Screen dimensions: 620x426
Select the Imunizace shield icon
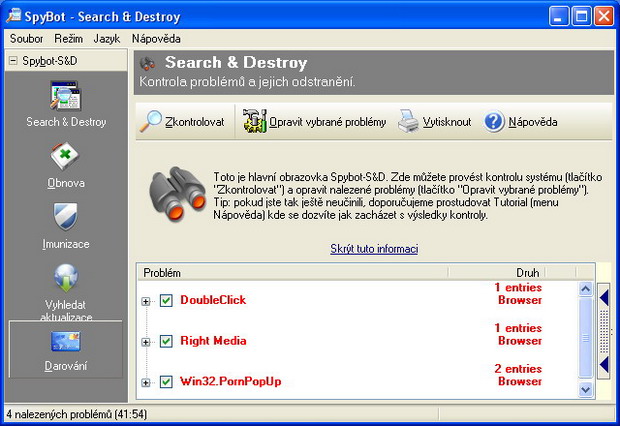66,216
